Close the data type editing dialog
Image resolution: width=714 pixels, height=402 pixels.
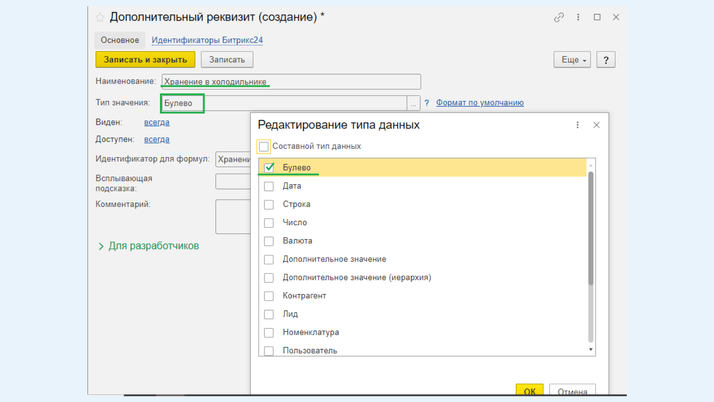click(597, 125)
